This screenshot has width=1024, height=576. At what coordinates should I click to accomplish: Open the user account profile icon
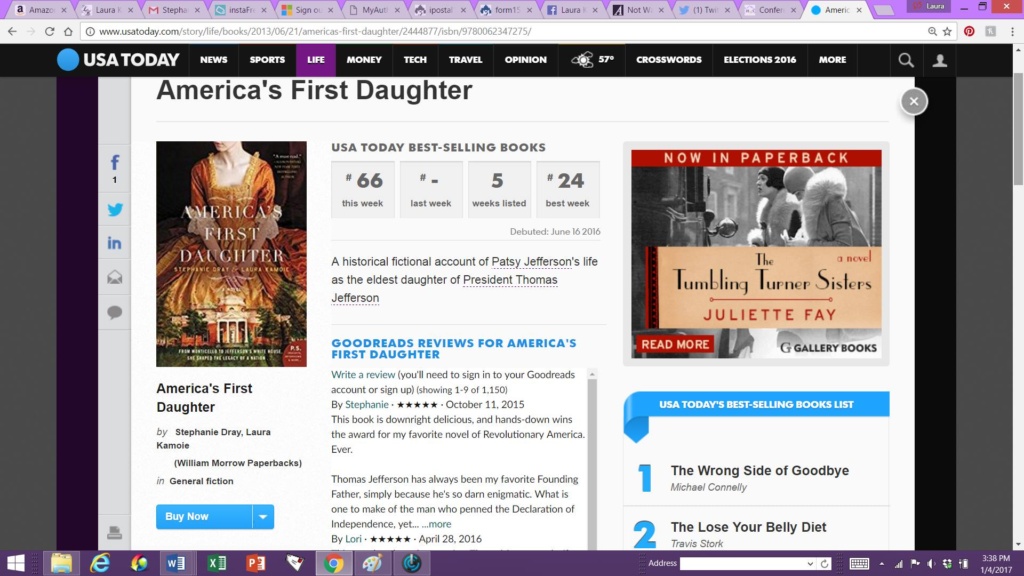coord(940,60)
